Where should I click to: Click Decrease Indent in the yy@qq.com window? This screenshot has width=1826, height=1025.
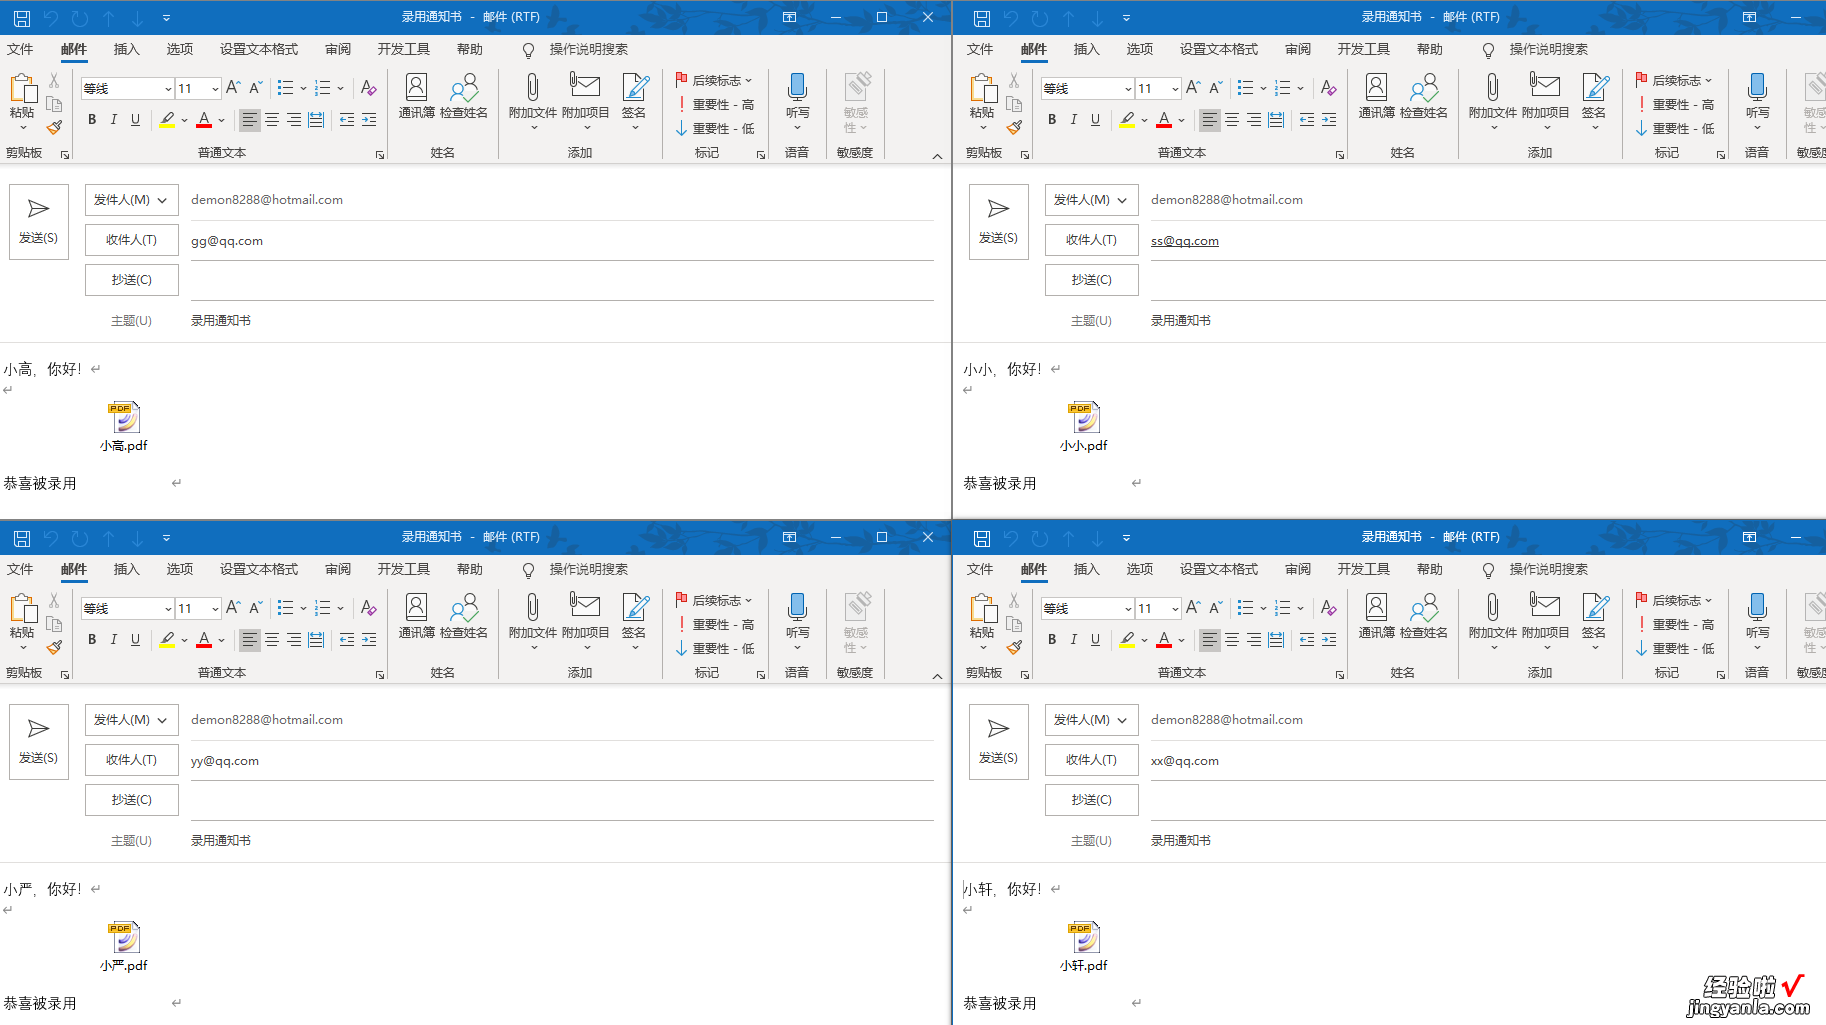(347, 639)
